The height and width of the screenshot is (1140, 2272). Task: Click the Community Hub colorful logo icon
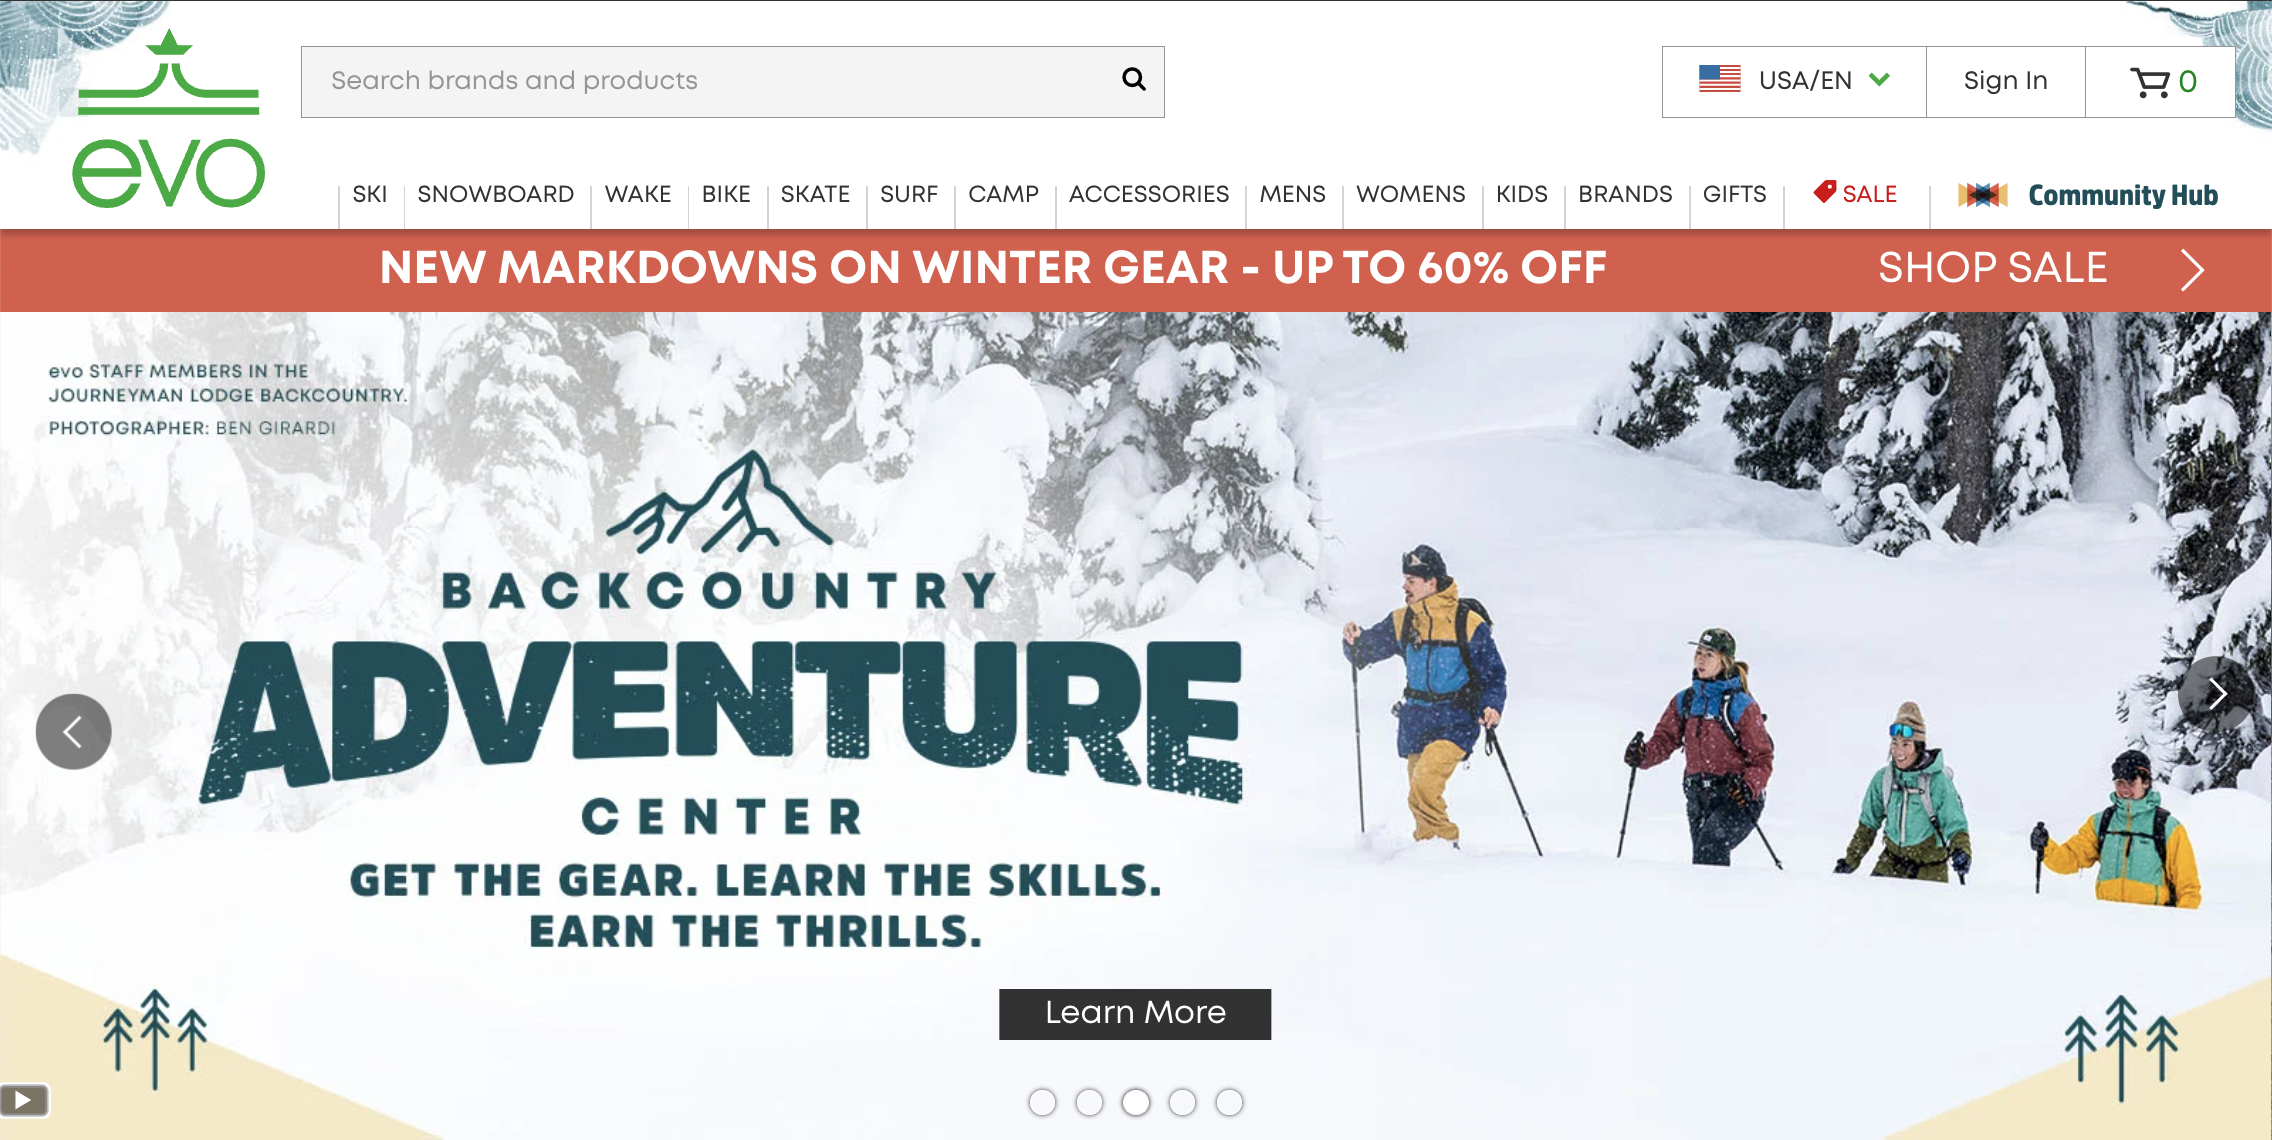pos(1983,195)
